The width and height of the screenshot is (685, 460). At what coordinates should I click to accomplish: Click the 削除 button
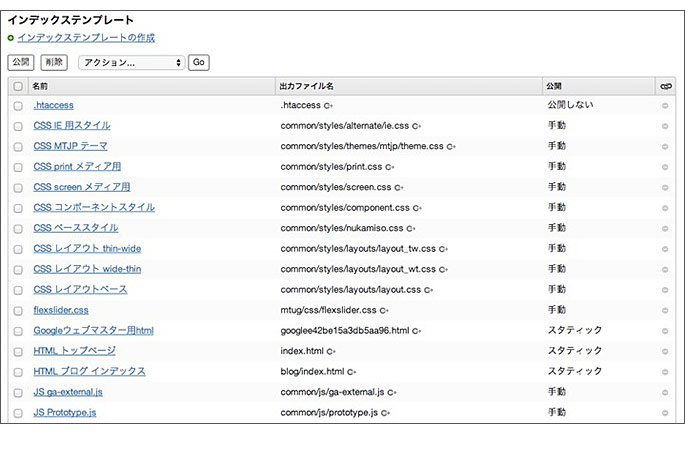pos(54,62)
